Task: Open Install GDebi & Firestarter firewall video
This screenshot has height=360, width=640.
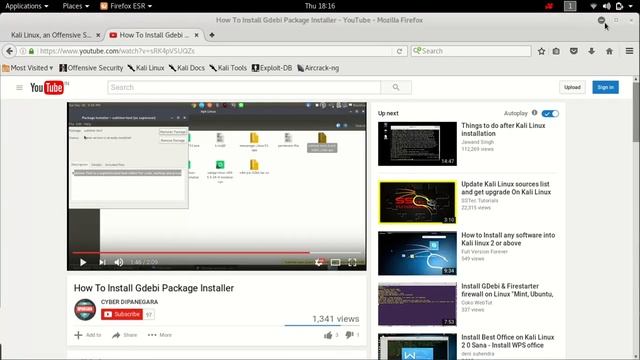Action: click(507, 290)
